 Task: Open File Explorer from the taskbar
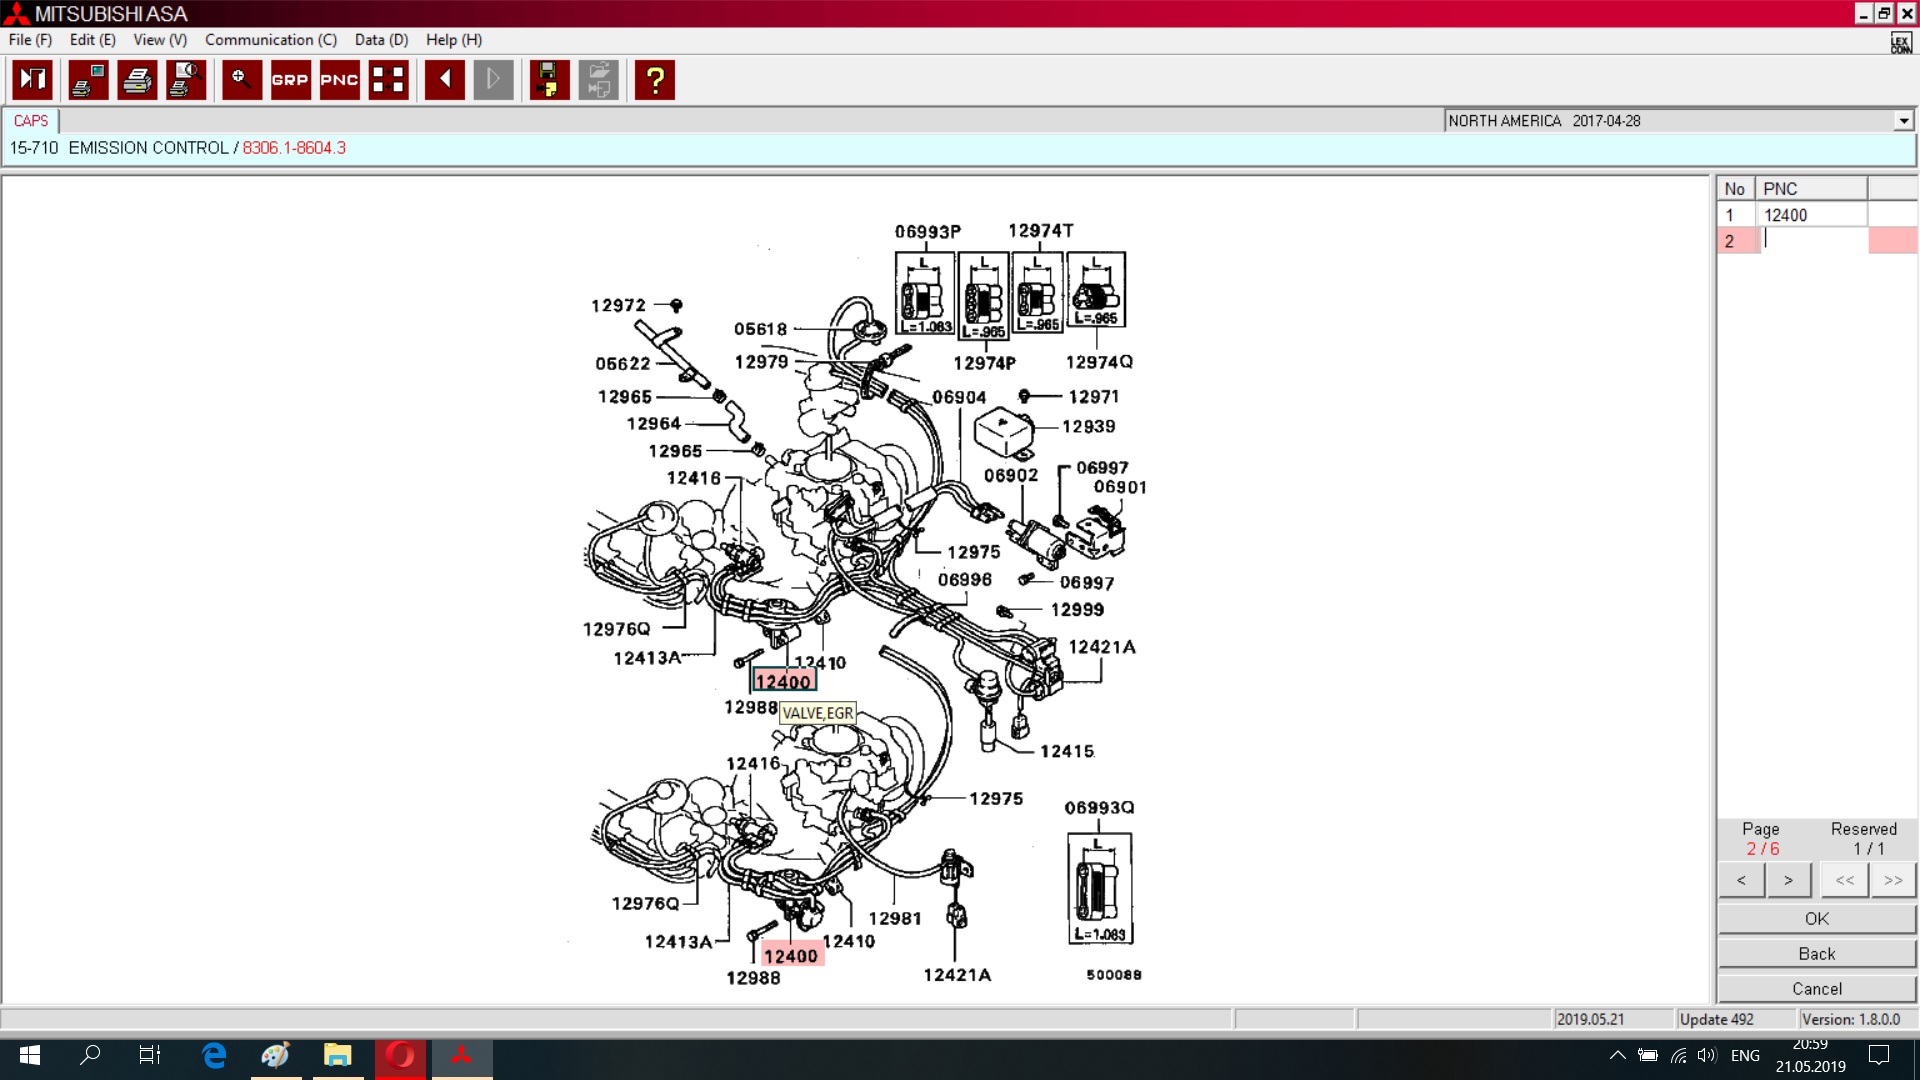pos(338,1055)
